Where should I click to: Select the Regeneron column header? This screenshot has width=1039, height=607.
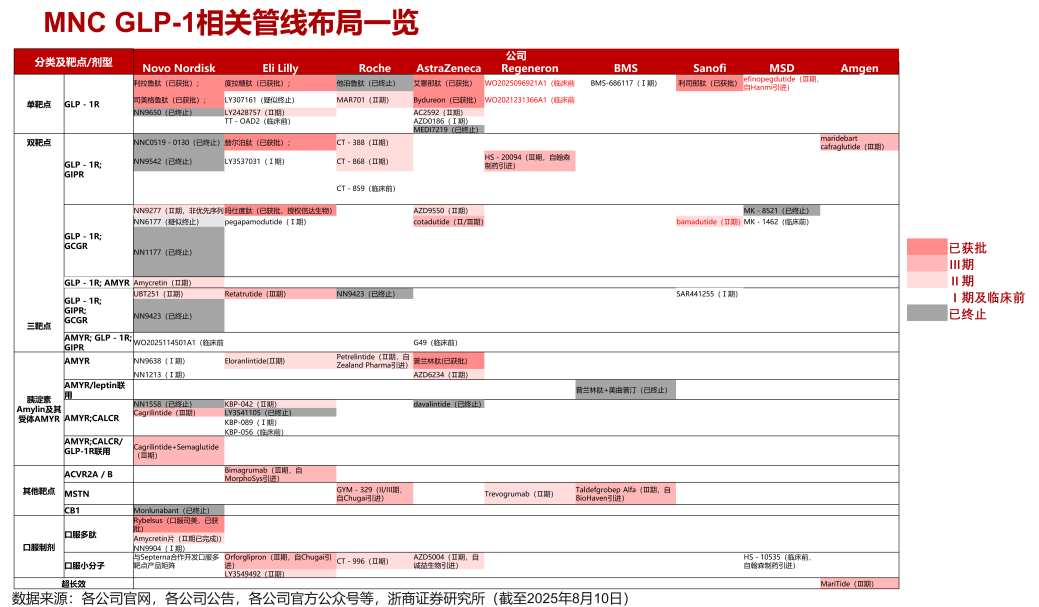529,68
